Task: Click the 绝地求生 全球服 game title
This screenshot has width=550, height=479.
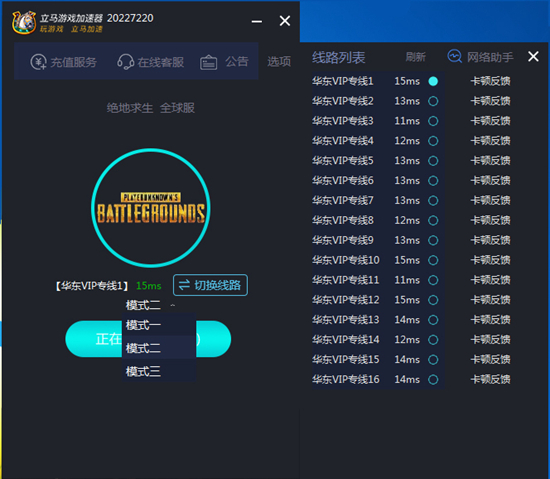Action: tap(150, 108)
